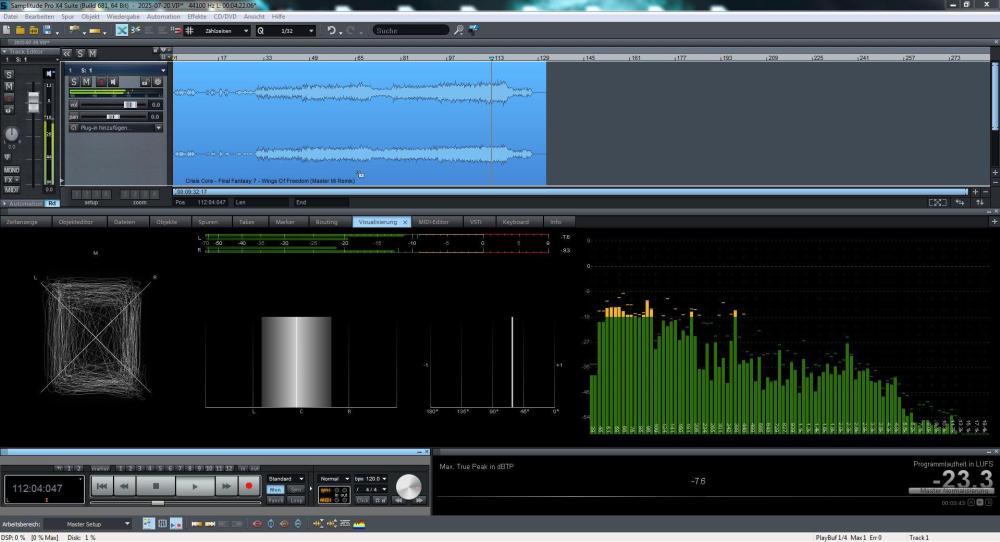Toggle the Rd automation read button
This screenshot has width=1000, height=542.
tap(52, 203)
